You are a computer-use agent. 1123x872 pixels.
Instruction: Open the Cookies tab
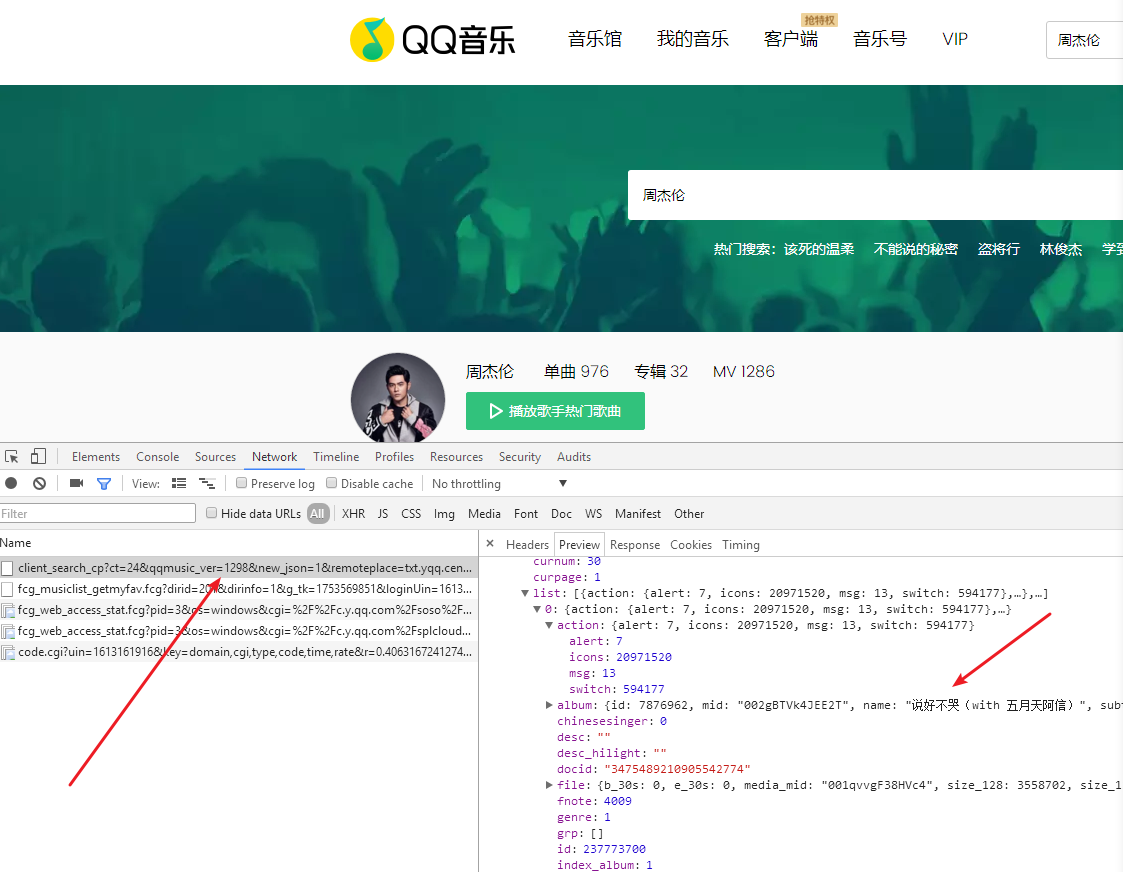[691, 545]
